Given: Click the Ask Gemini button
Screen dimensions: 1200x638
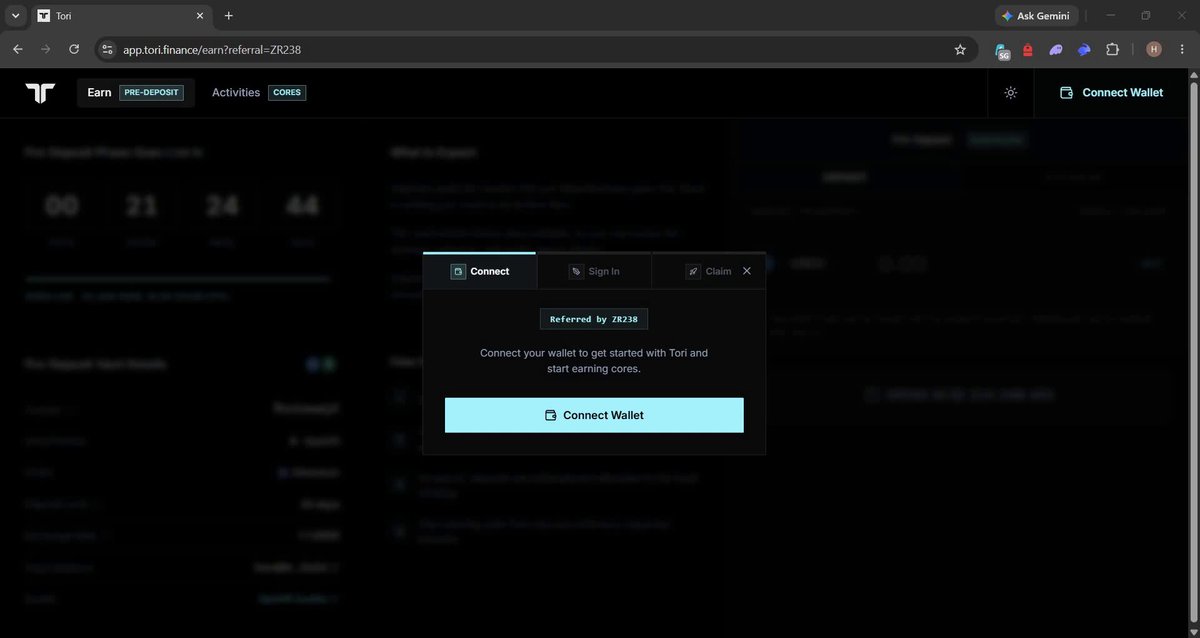Looking at the screenshot, I should click(x=1037, y=16).
